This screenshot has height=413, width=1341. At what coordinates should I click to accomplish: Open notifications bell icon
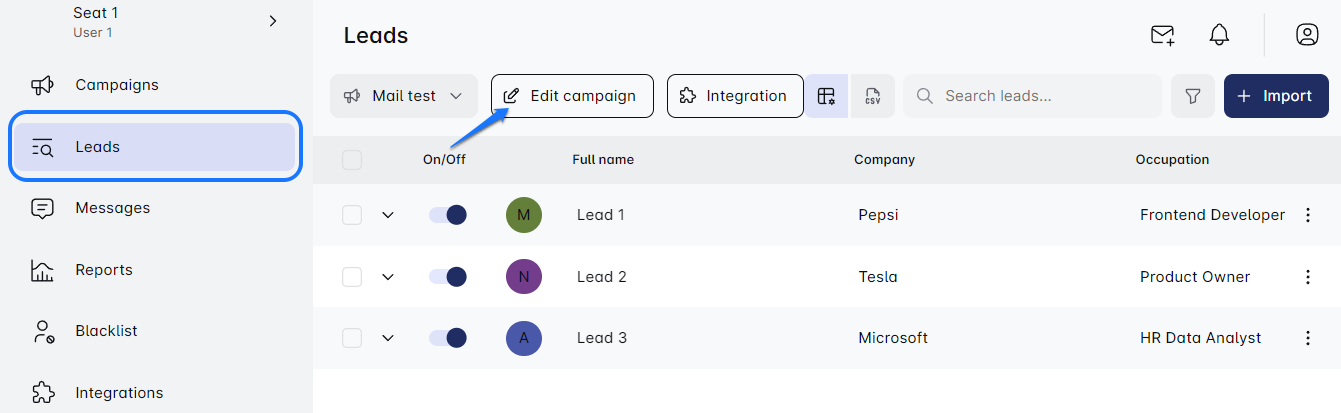pos(1218,35)
